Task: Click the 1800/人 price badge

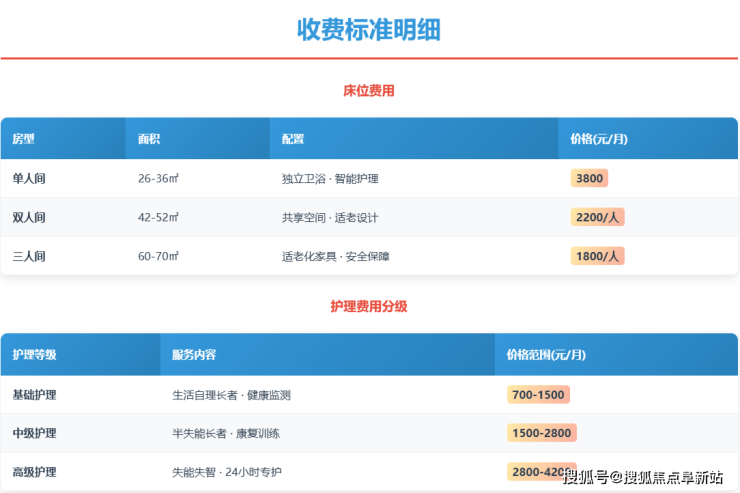Action: pos(597,256)
